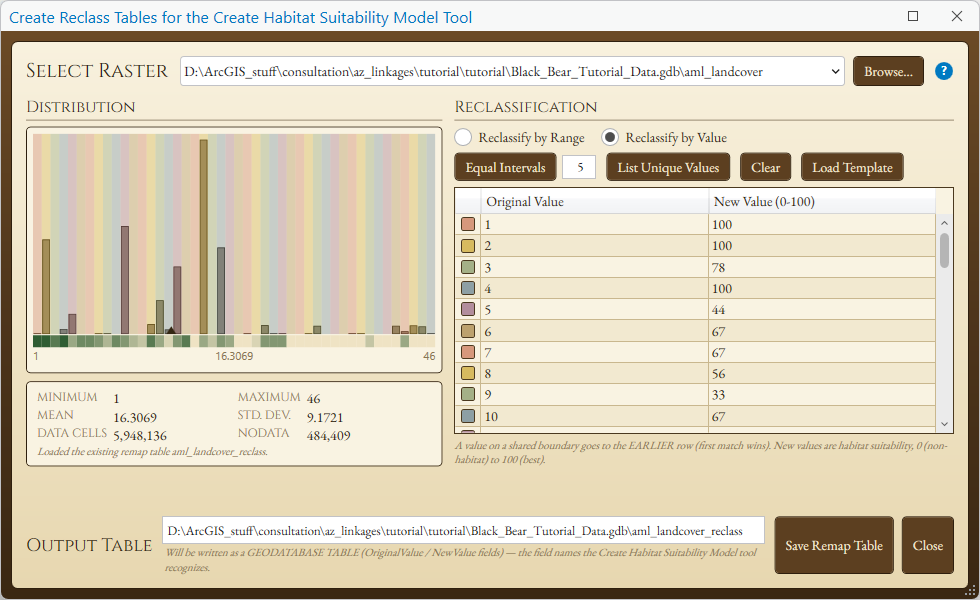Click the Output Table path field
980x600 pixels.
point(463,531)
